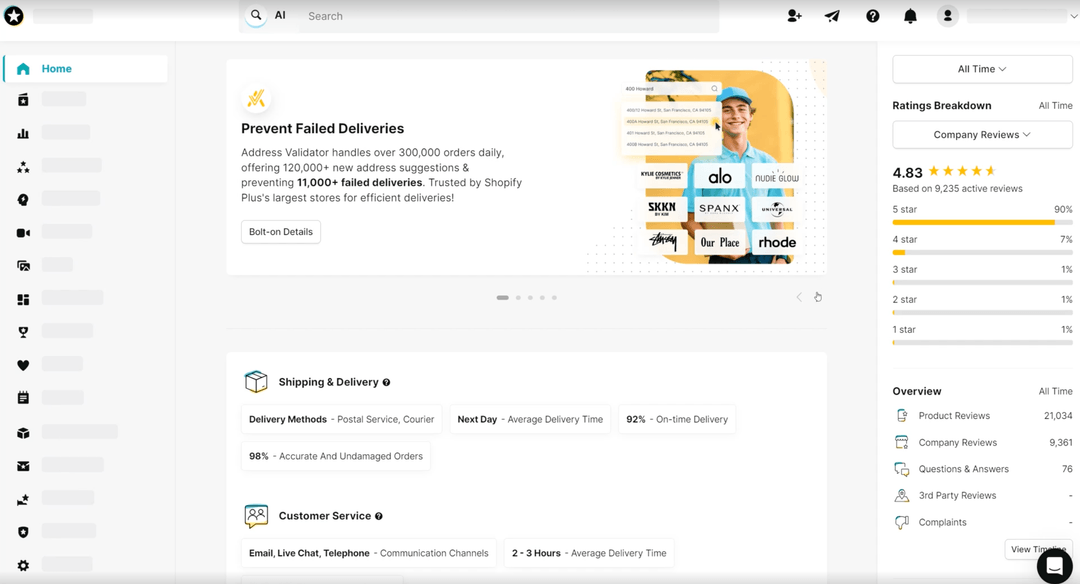The width and height of the screenshot is (1080, 584).
Task: Select the Home menu item
Action: 85,69
